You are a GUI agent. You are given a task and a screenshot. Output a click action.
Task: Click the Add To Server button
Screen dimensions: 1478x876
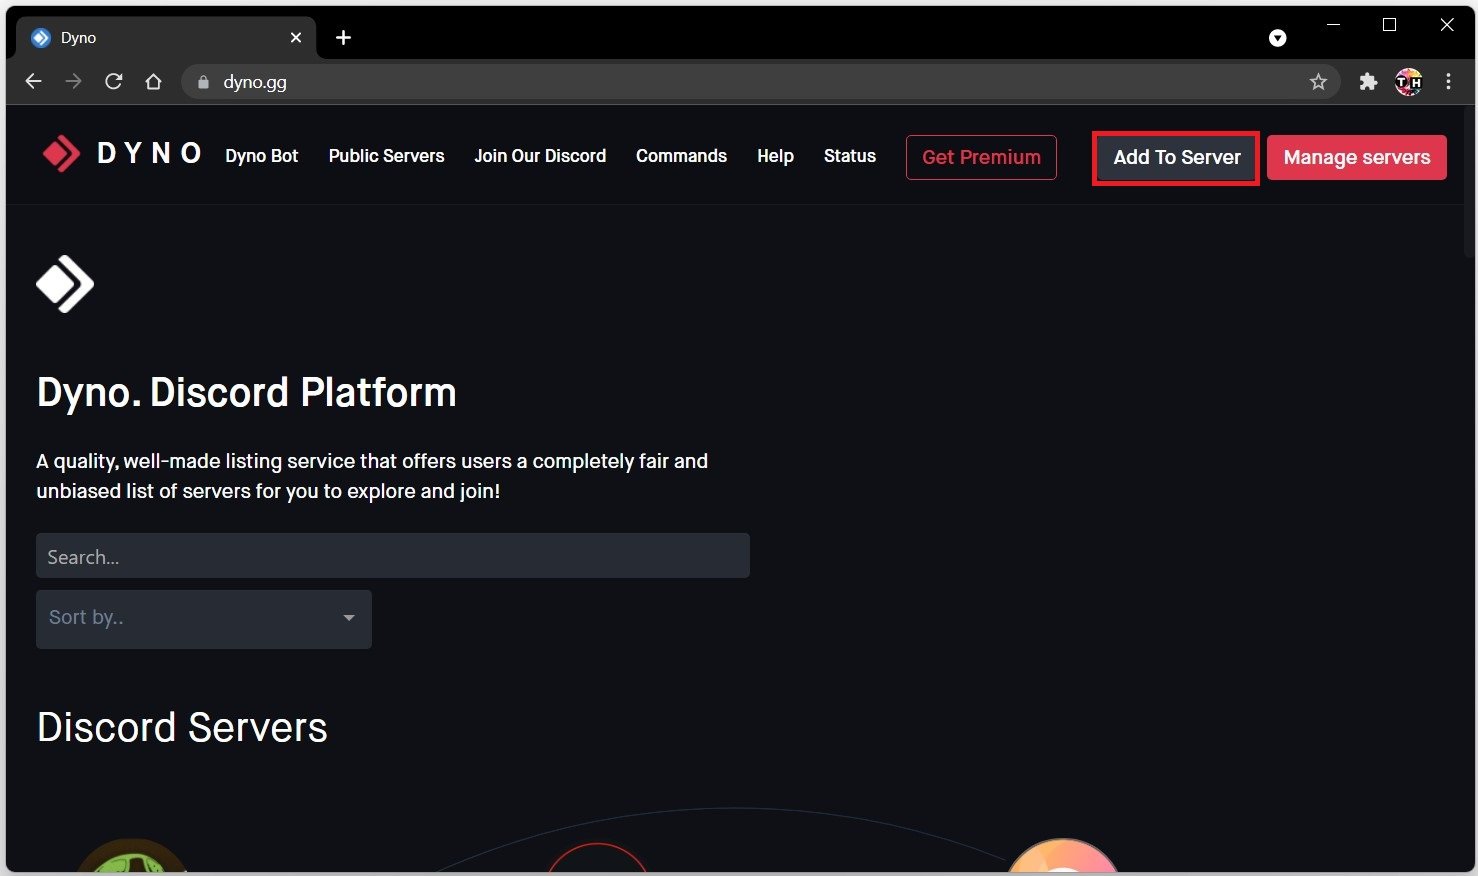(1176, 158)
